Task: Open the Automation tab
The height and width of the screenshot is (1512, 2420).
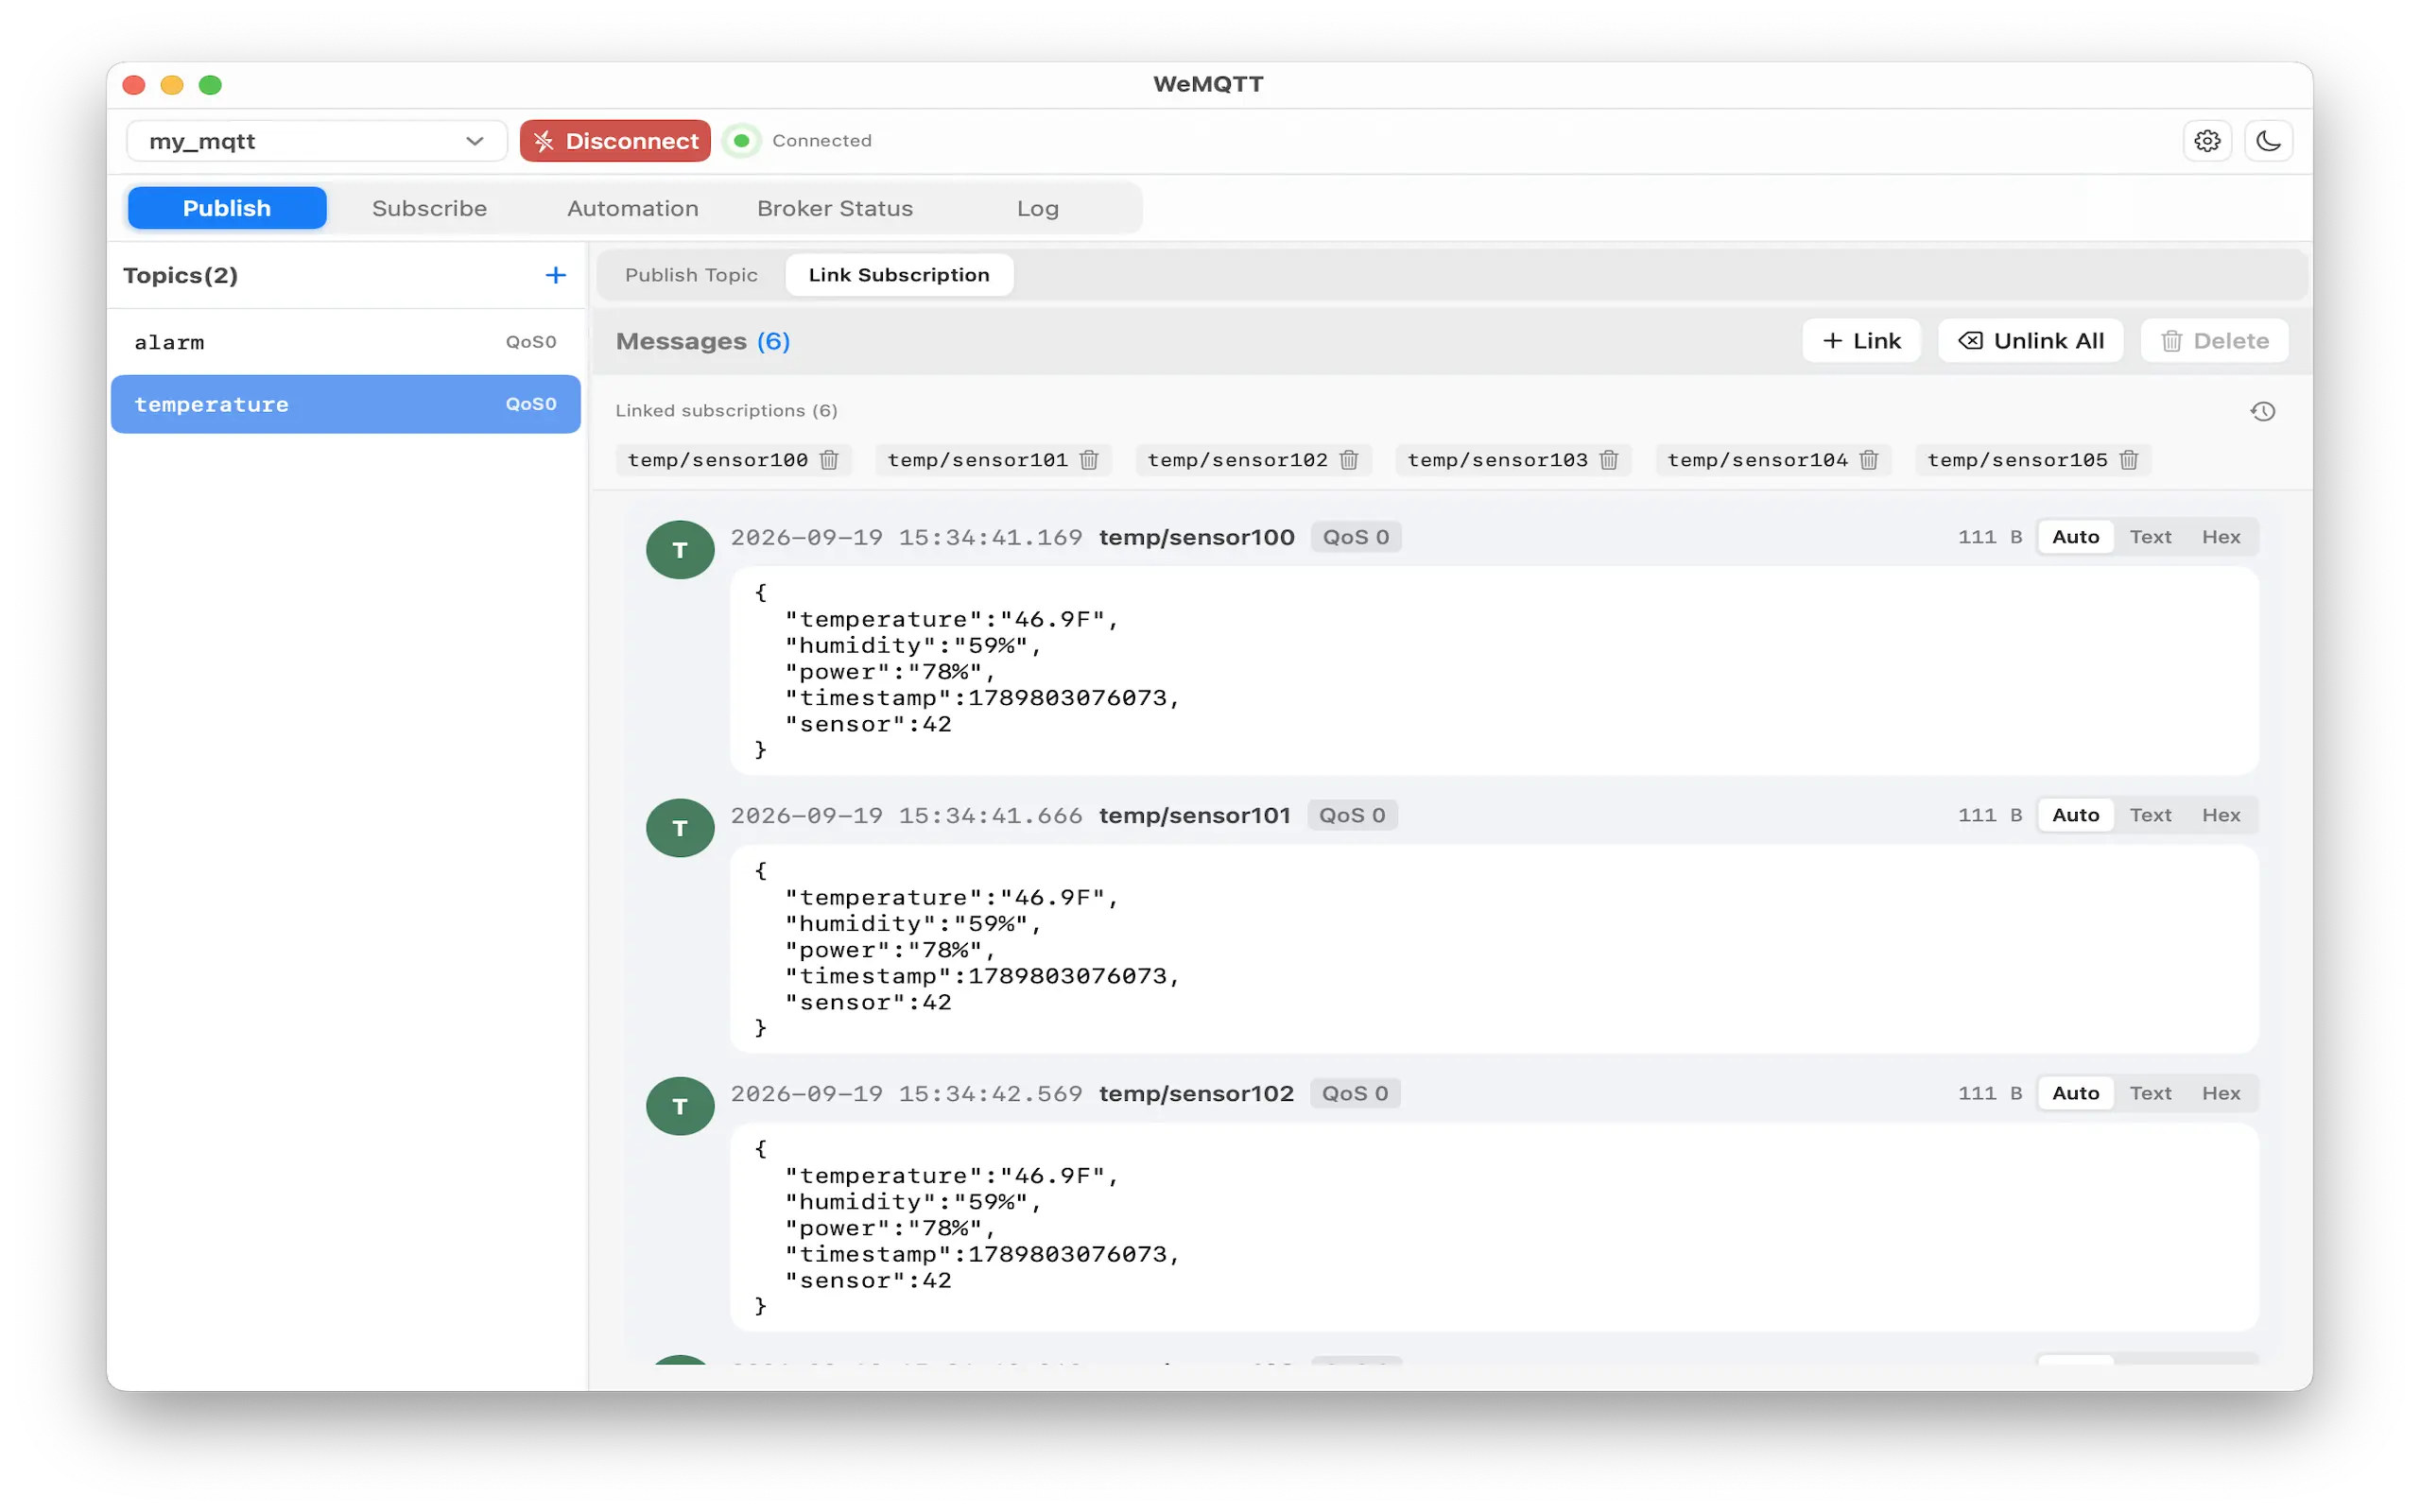Action: coord(633,208)
